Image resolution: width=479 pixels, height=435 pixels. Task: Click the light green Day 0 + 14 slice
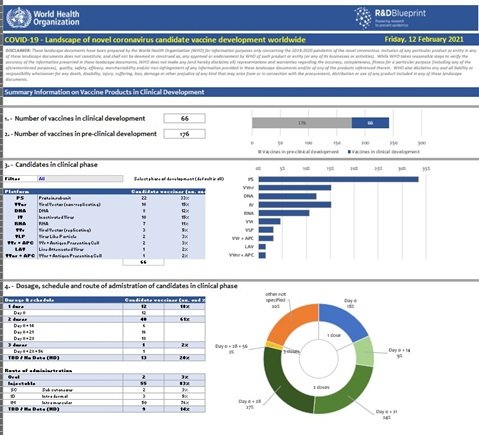pyautogui.click(x=364, y=352)
